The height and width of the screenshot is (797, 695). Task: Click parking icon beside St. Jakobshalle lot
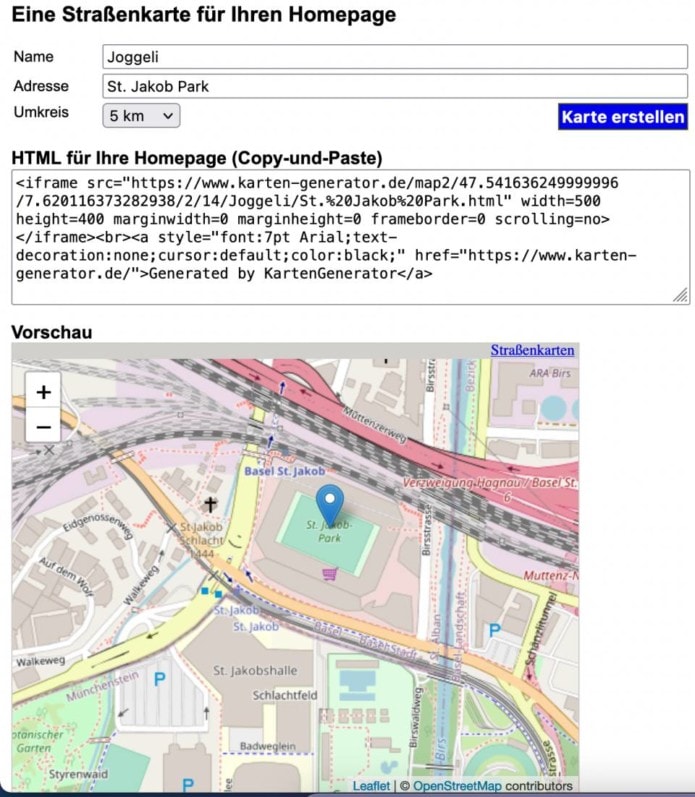[x=159, y=679]
